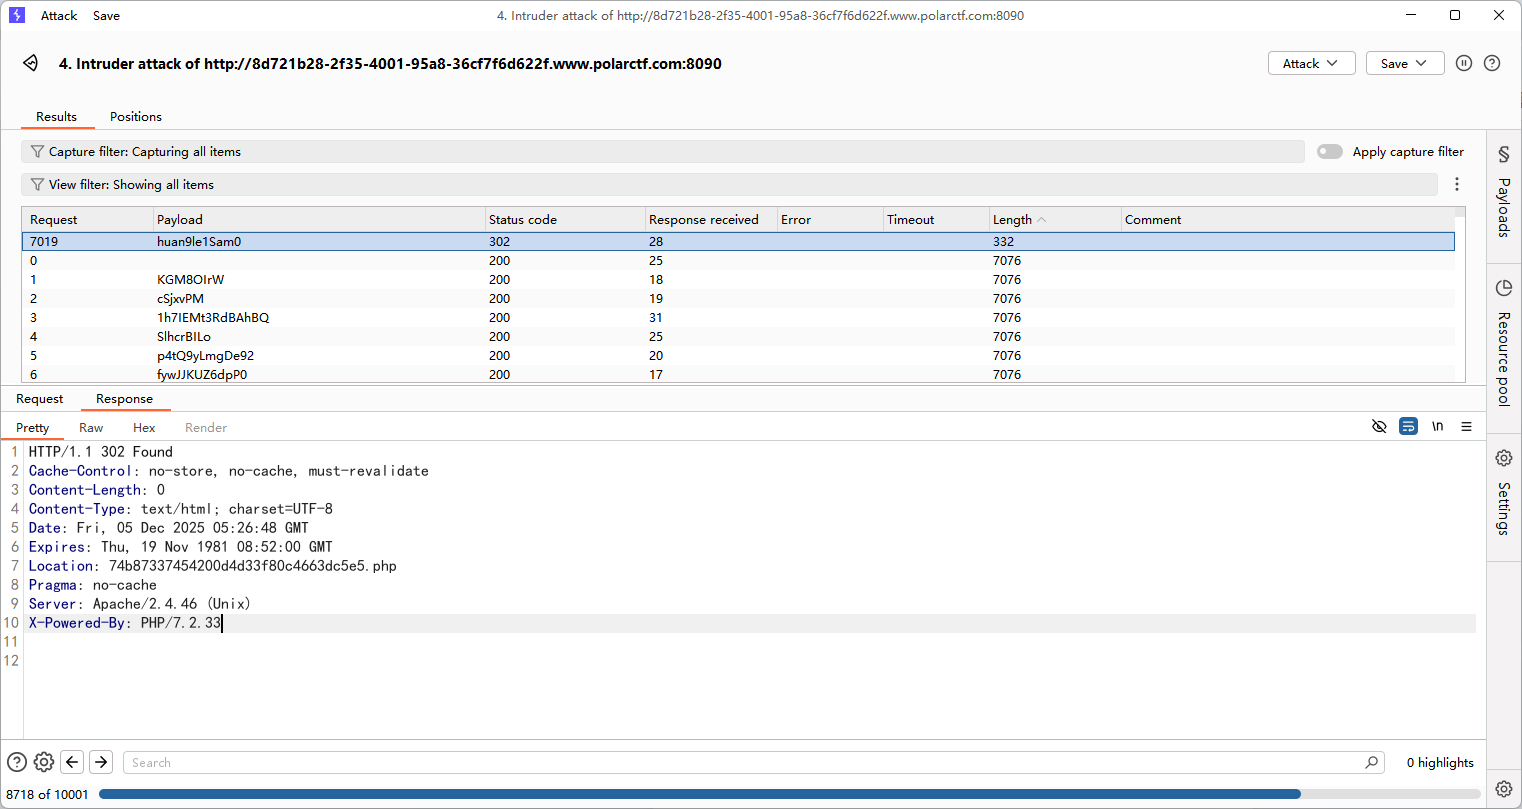Open the response editor hamburger menu
Screen dimensions: 1522x809
tap(1466, 427)
